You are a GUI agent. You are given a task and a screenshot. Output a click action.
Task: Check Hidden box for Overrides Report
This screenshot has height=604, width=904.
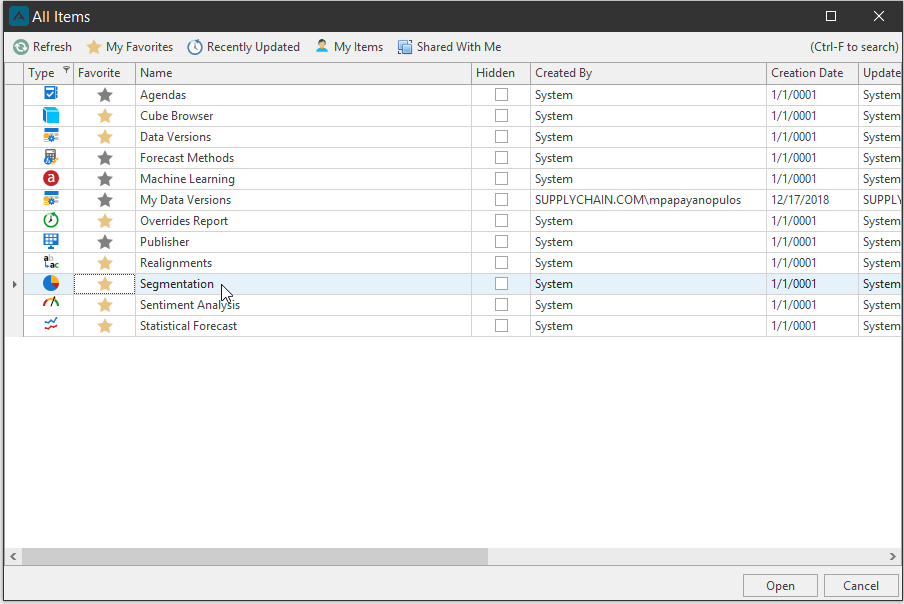pyautogui.click(x=502, y=221)
